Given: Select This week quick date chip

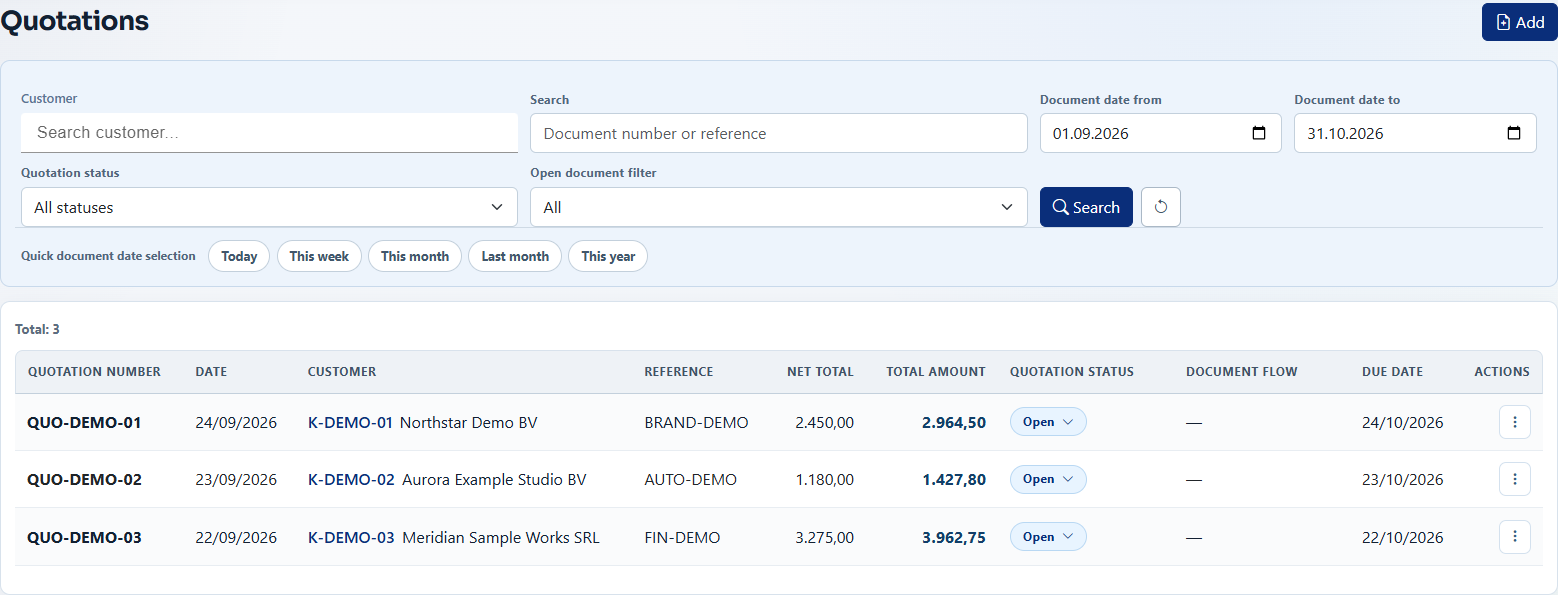Looking at the screenshot, I should [x=319, y=256].
